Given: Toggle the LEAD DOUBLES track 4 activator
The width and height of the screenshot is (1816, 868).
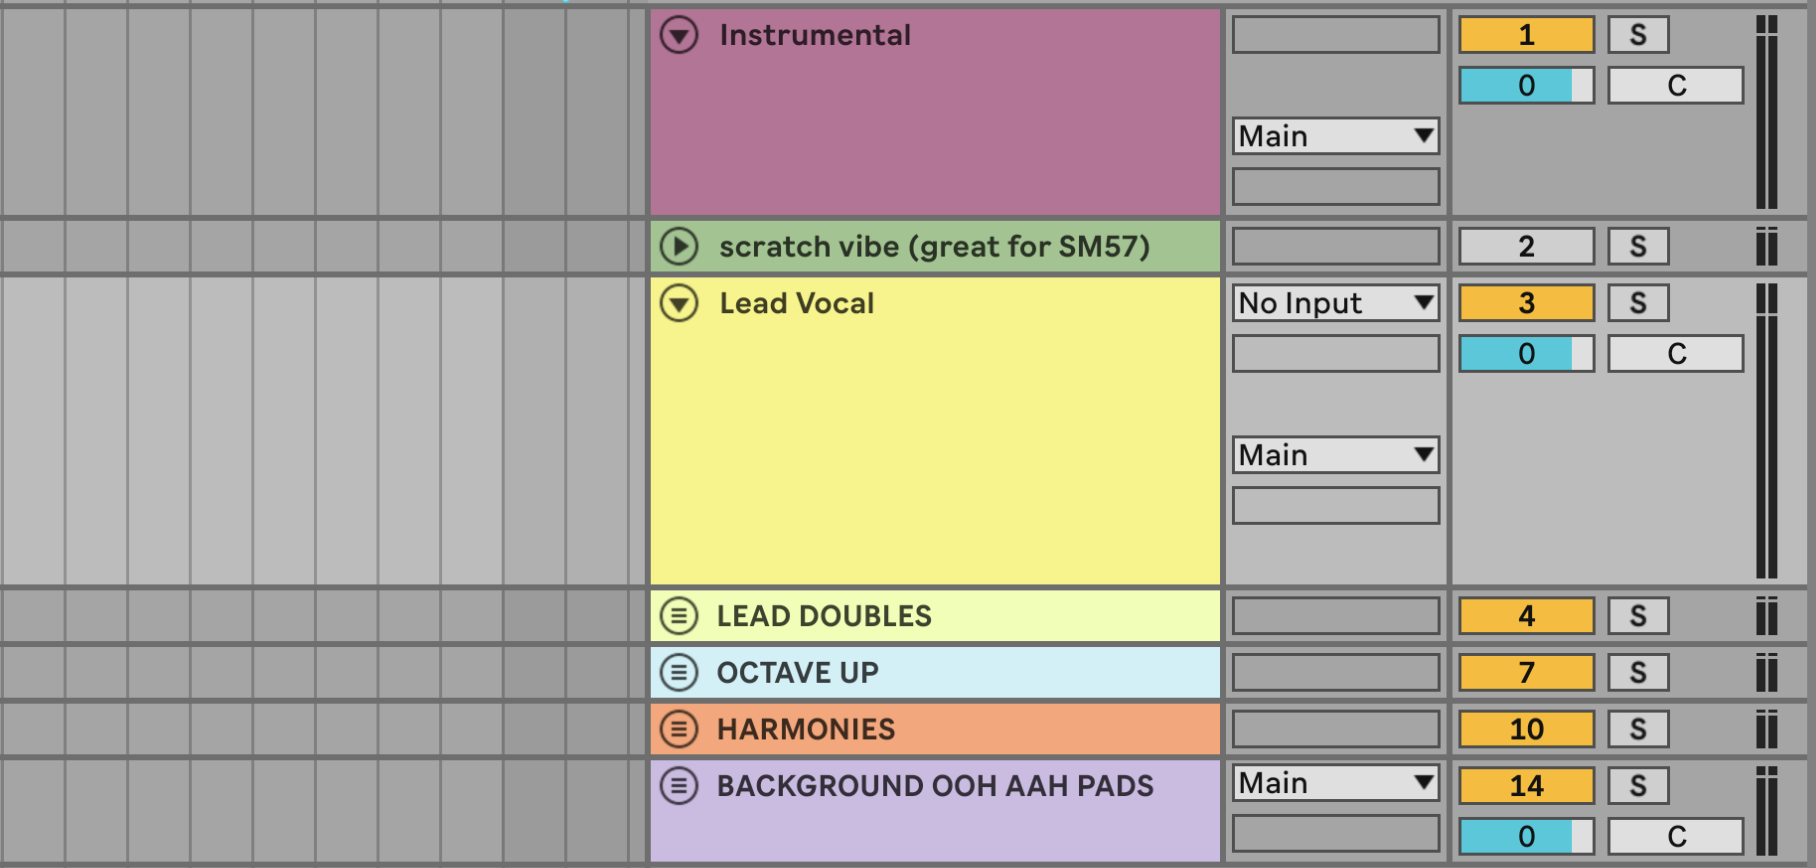Looking at the screenshot, I should coord(1526,616).
